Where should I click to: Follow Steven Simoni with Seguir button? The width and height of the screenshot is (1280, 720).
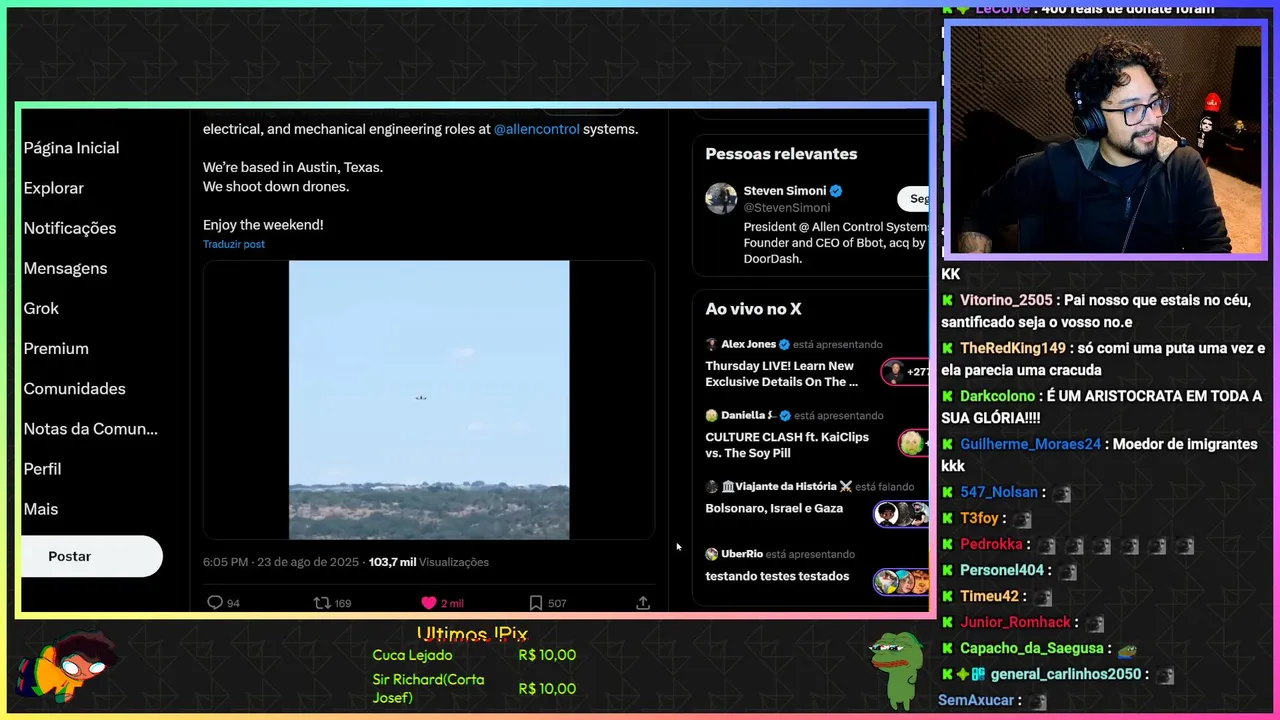(913, 199)
